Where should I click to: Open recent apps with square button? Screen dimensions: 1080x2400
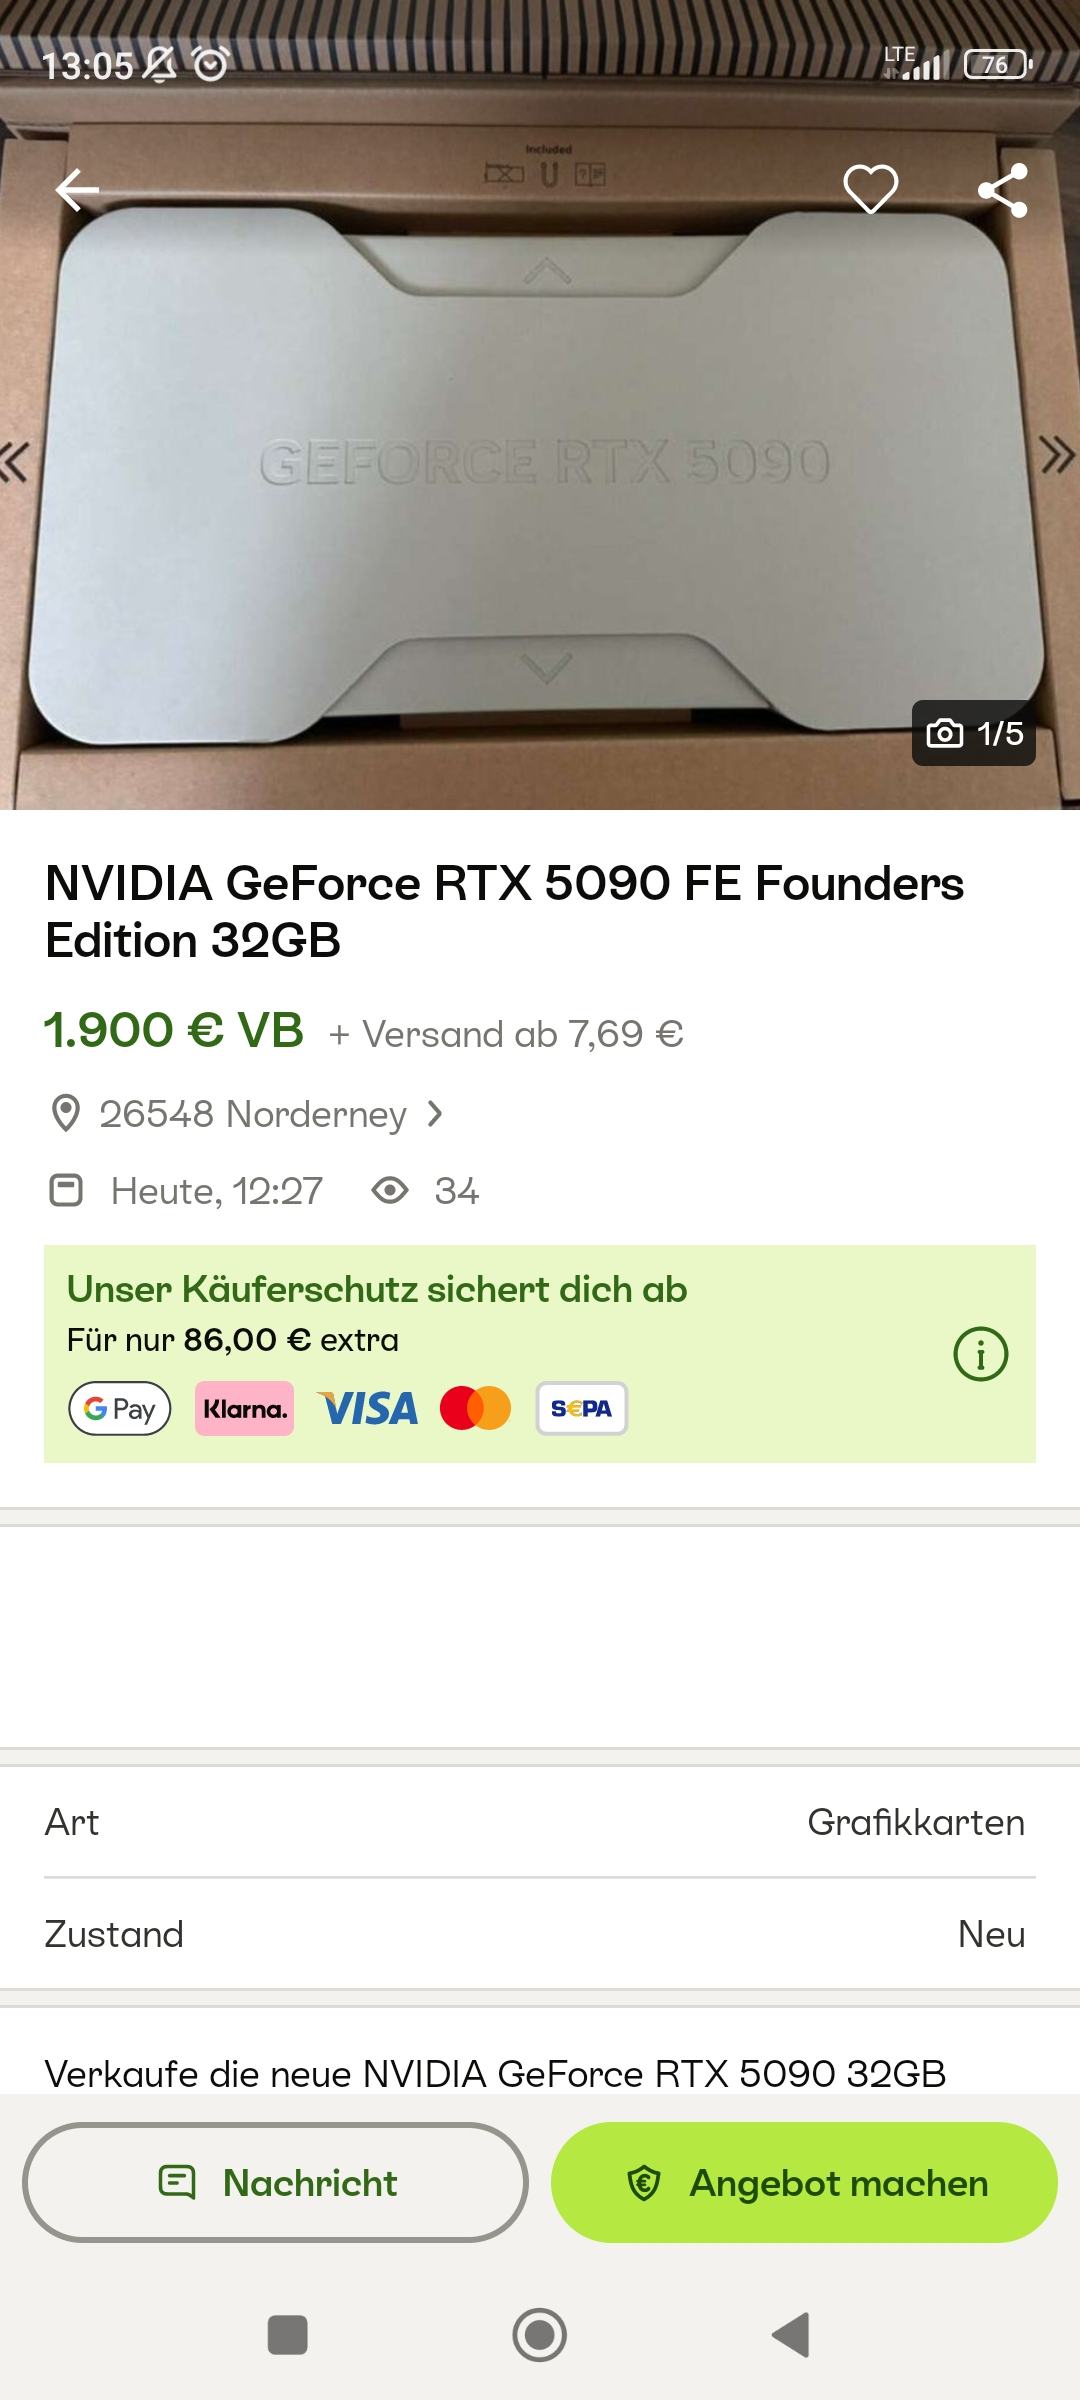pos(288,2335)
